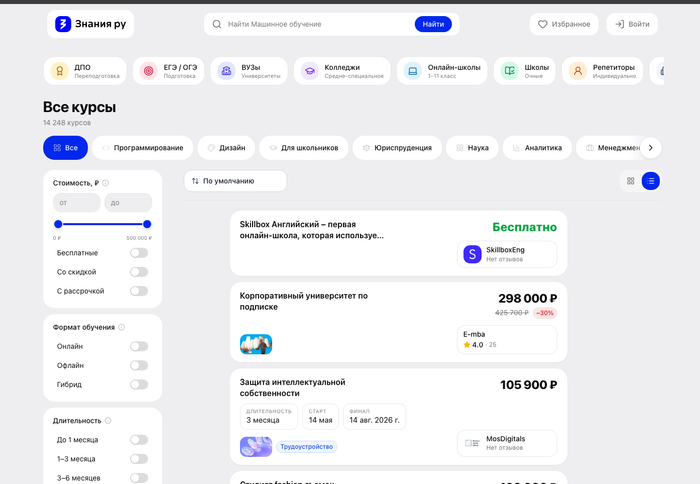Viewport: 700px width, 484px height.
Task: Open the По умолчанию sorting dropdown
Action: click(235, 181)
